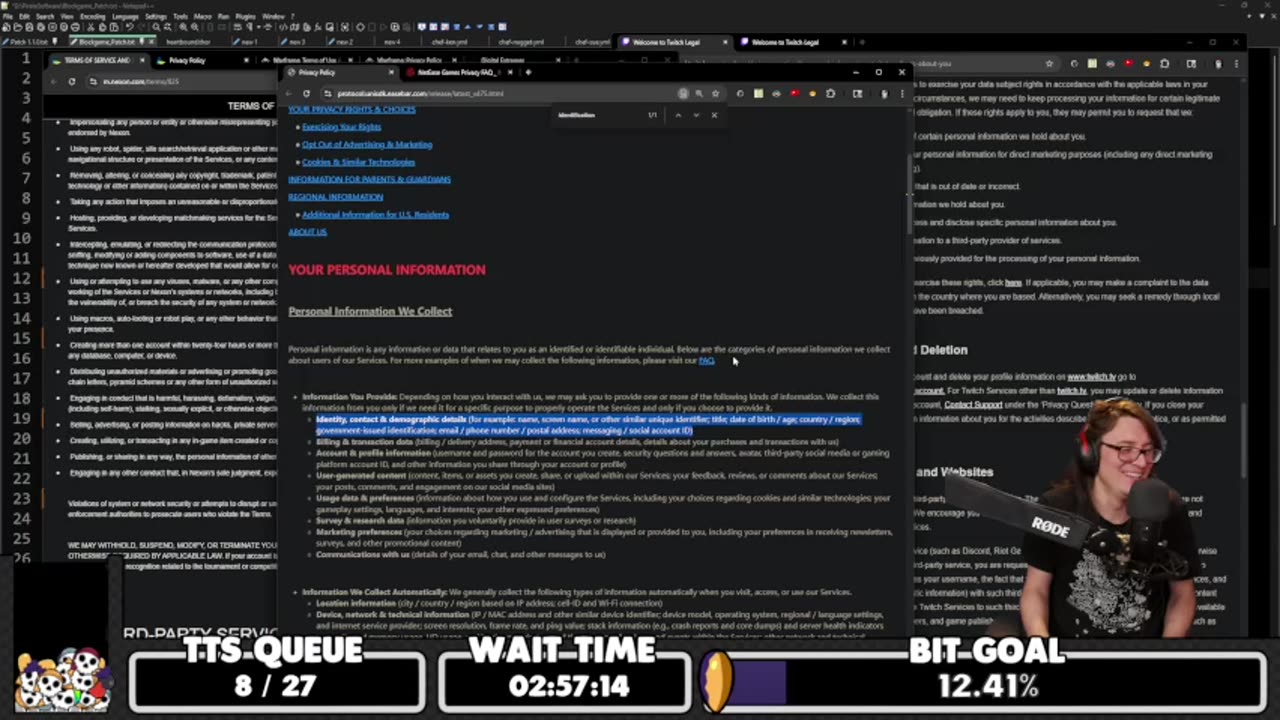The height and width of the screenshot is (720, 1280).
Task: Open the three-dot menu of the front browser window
Action: click(902, 93)
